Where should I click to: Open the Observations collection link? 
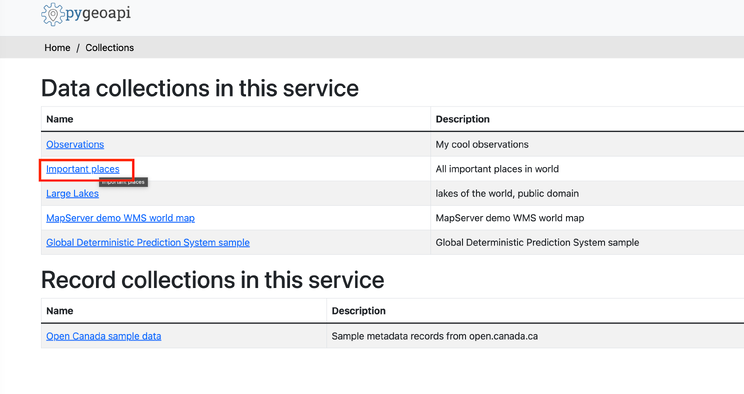(75, 144)
